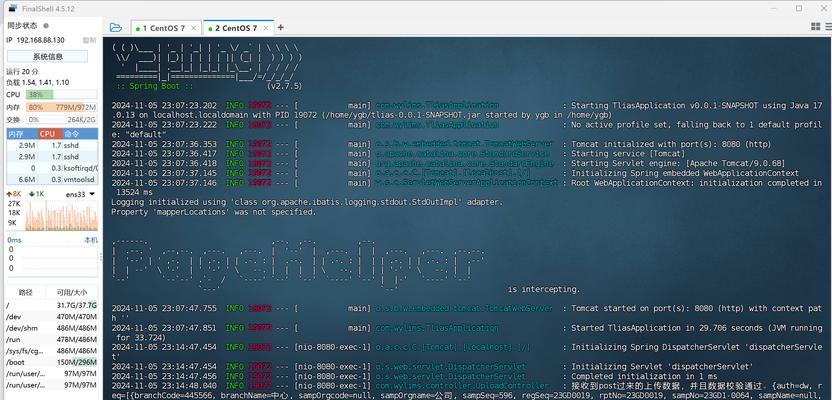Click the 'Property mapperLocations was not specified' line
This screenshot has height=400, width=832.
(x=213, y=212)
